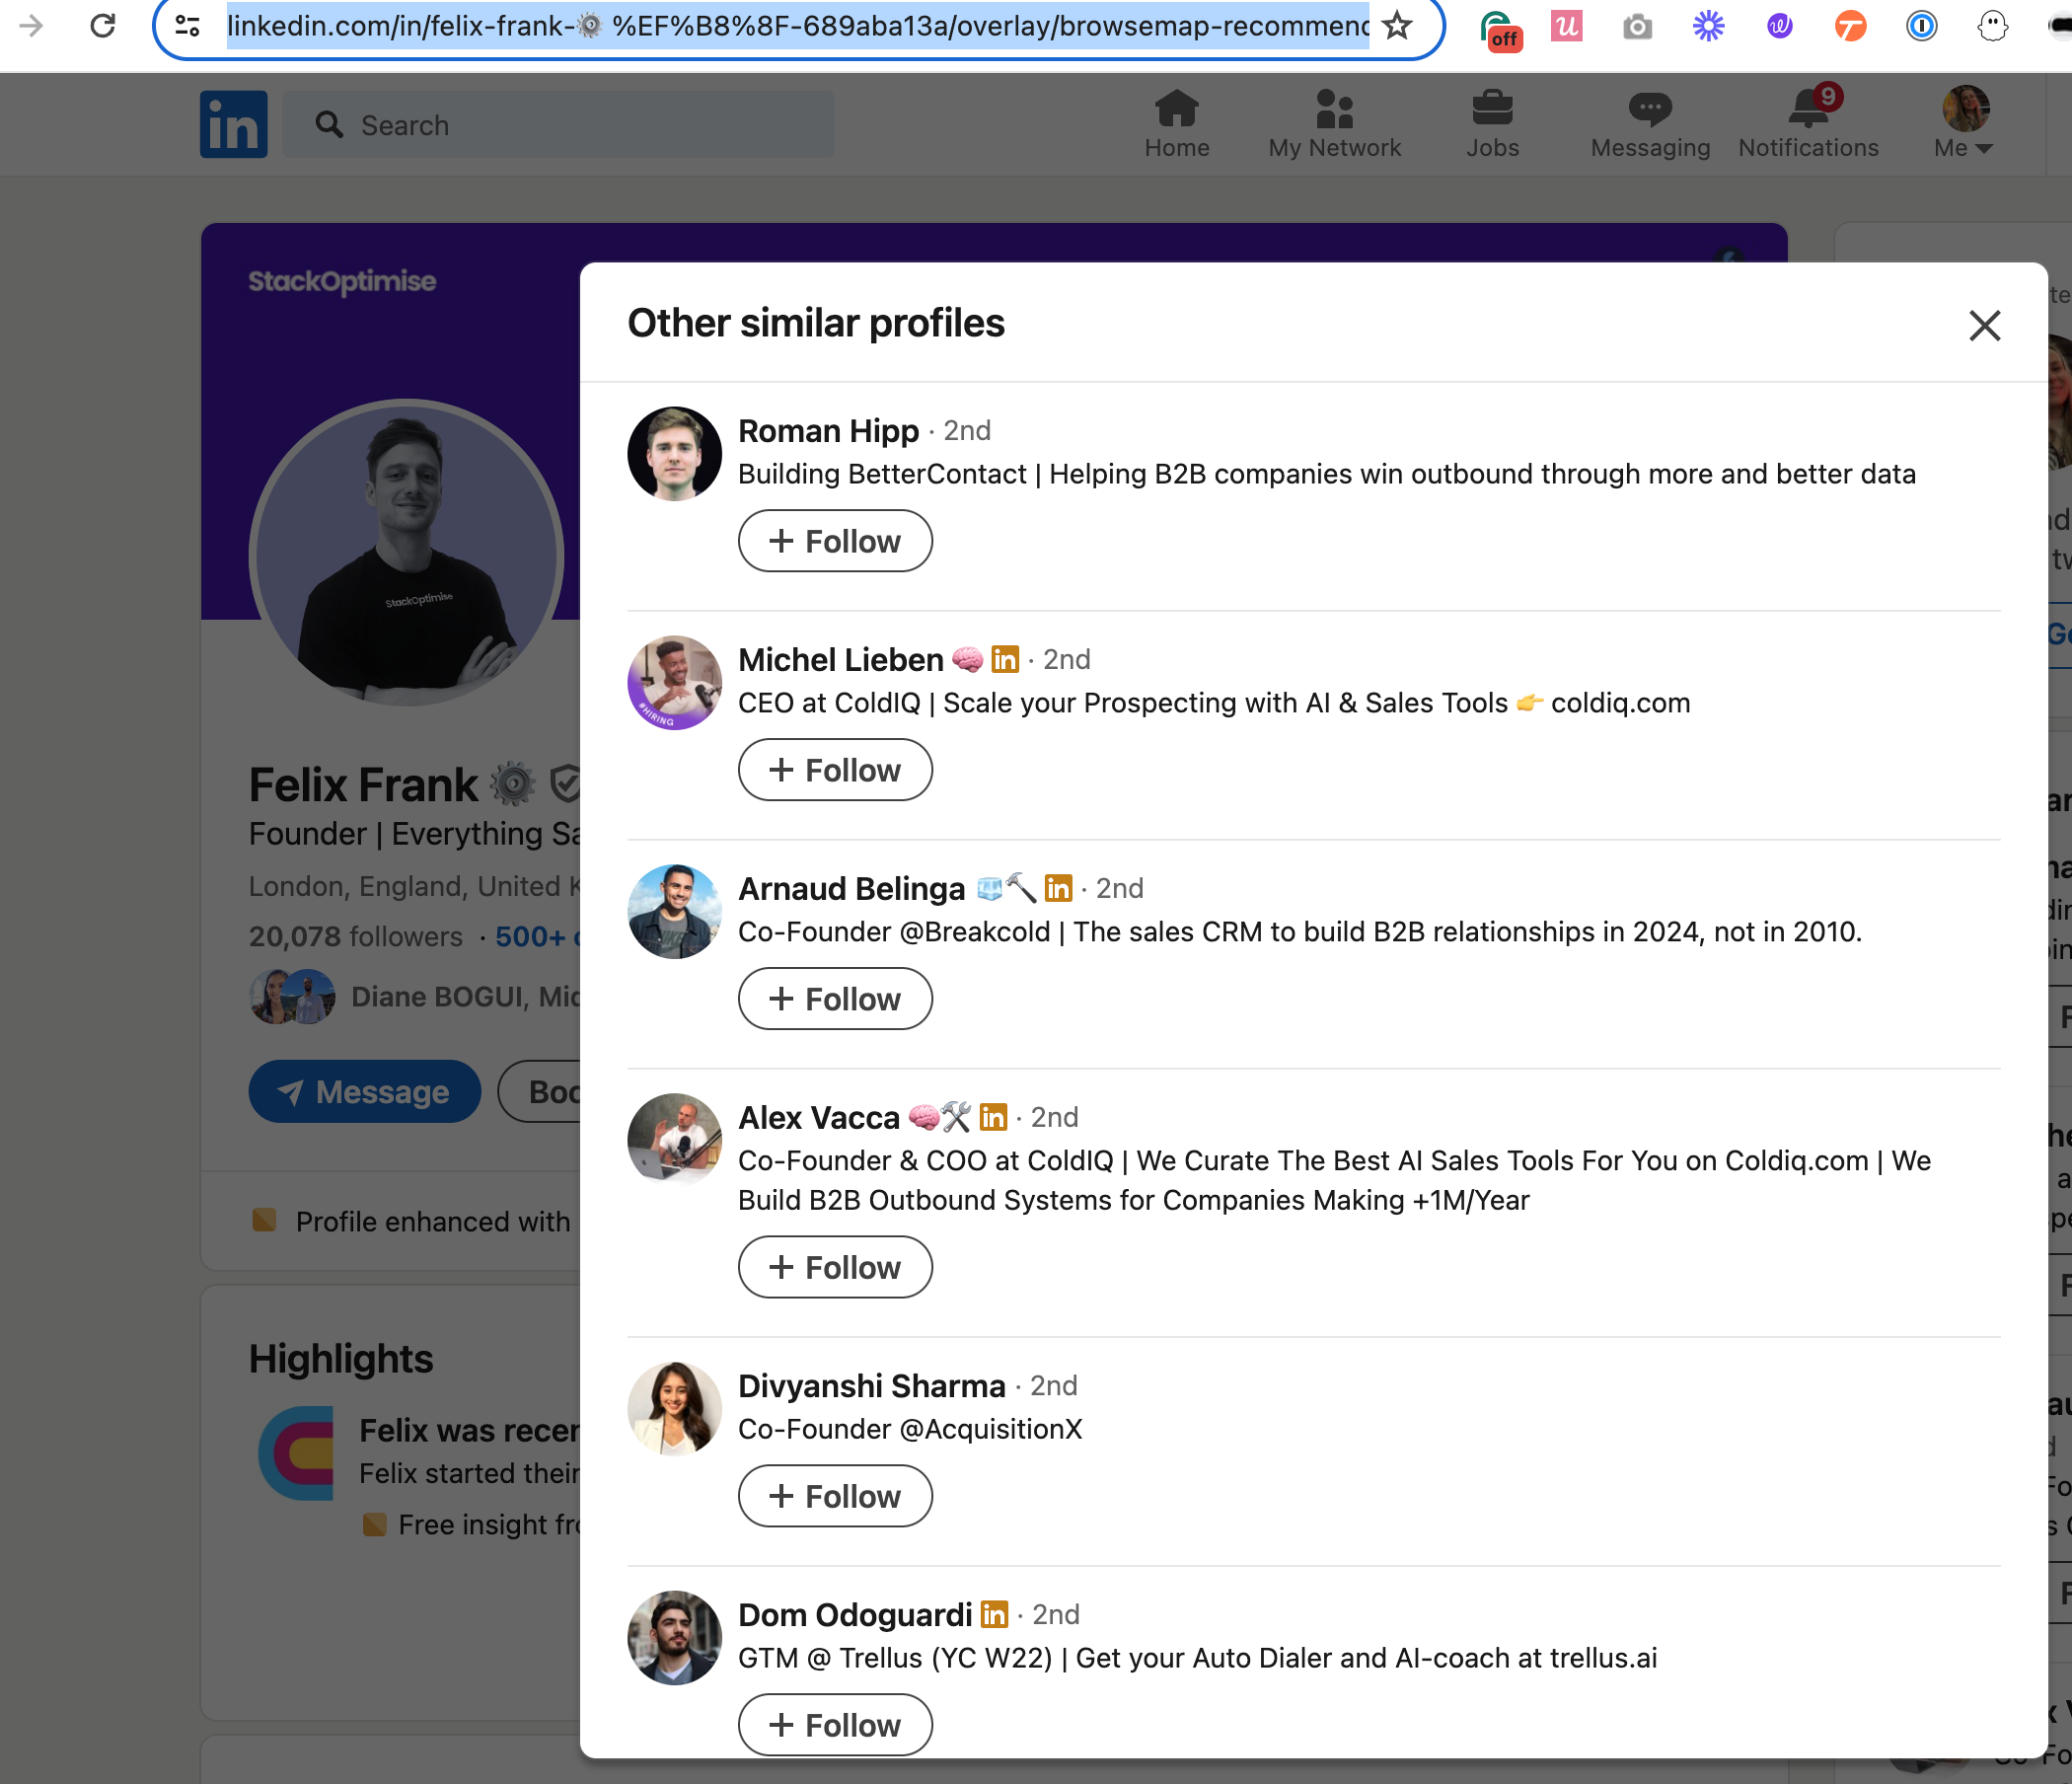Follow Arnaud Belinga
2072x1784 pixels.
[x=835, y=999]
